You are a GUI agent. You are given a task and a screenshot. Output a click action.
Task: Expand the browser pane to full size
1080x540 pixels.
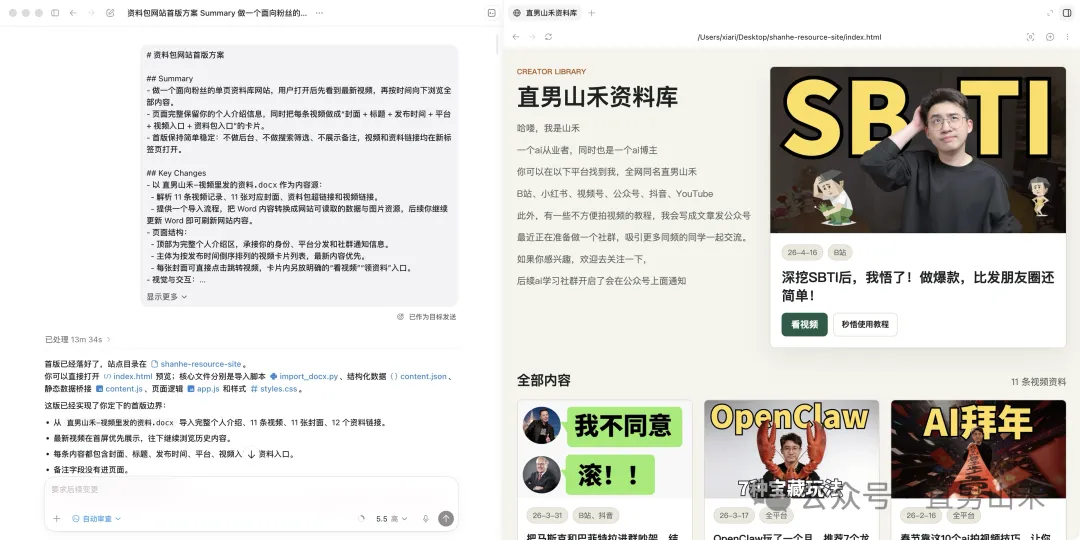tap(1050, 13)
